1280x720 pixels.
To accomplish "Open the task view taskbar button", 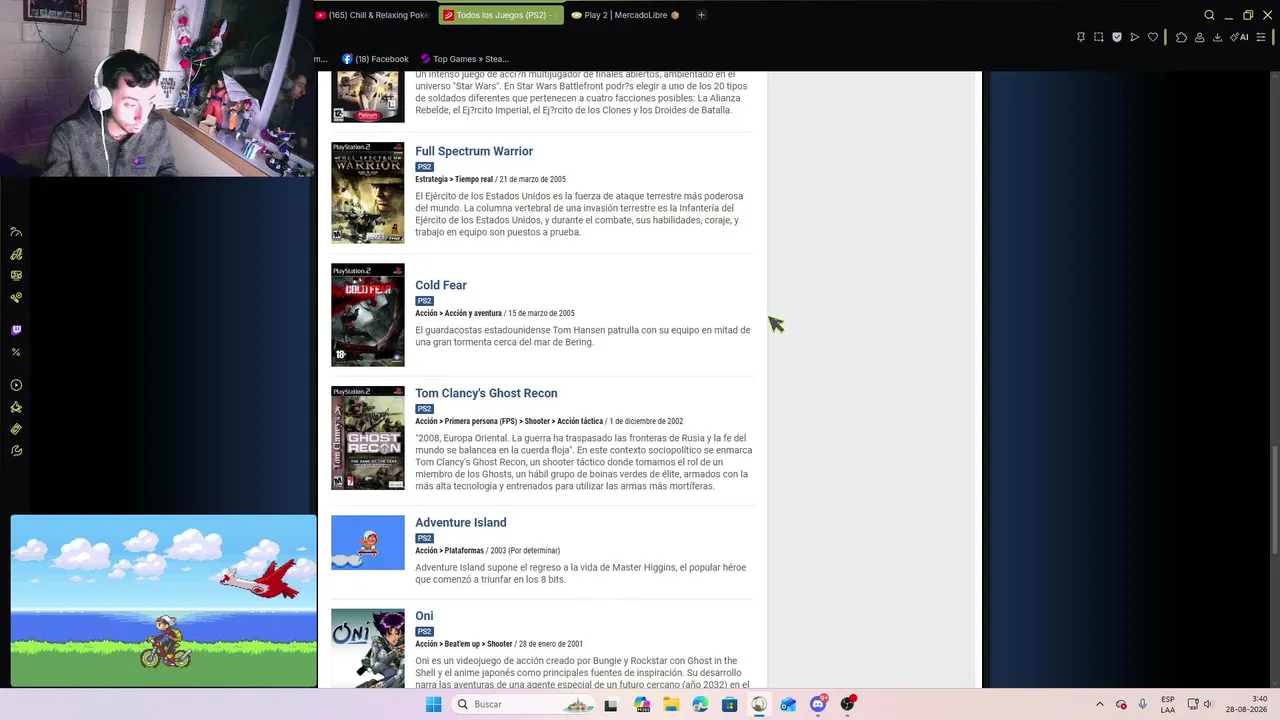I will coord(611,704).
